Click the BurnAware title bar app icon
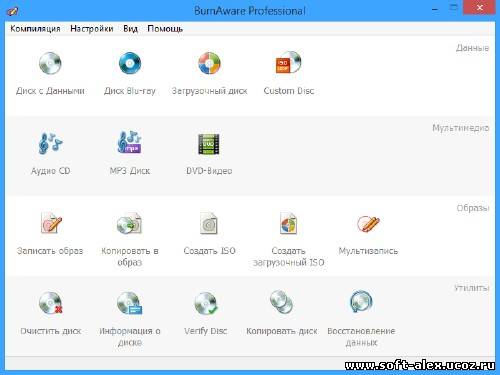500x375 pixels. tap(12, 11)
